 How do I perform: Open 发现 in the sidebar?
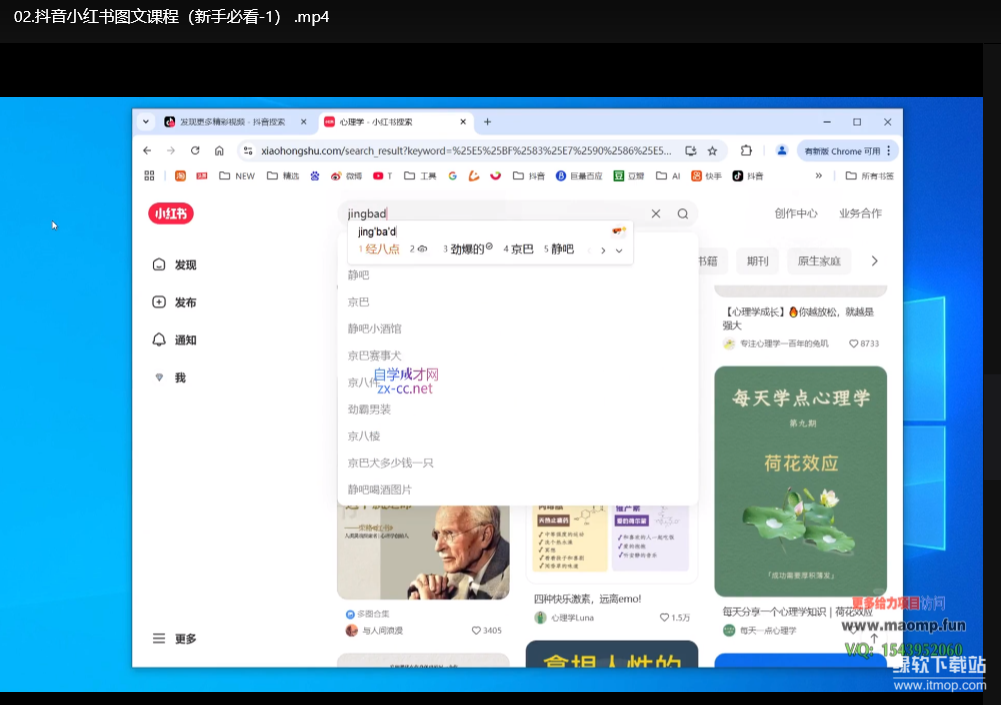click(x=175, y=265)
